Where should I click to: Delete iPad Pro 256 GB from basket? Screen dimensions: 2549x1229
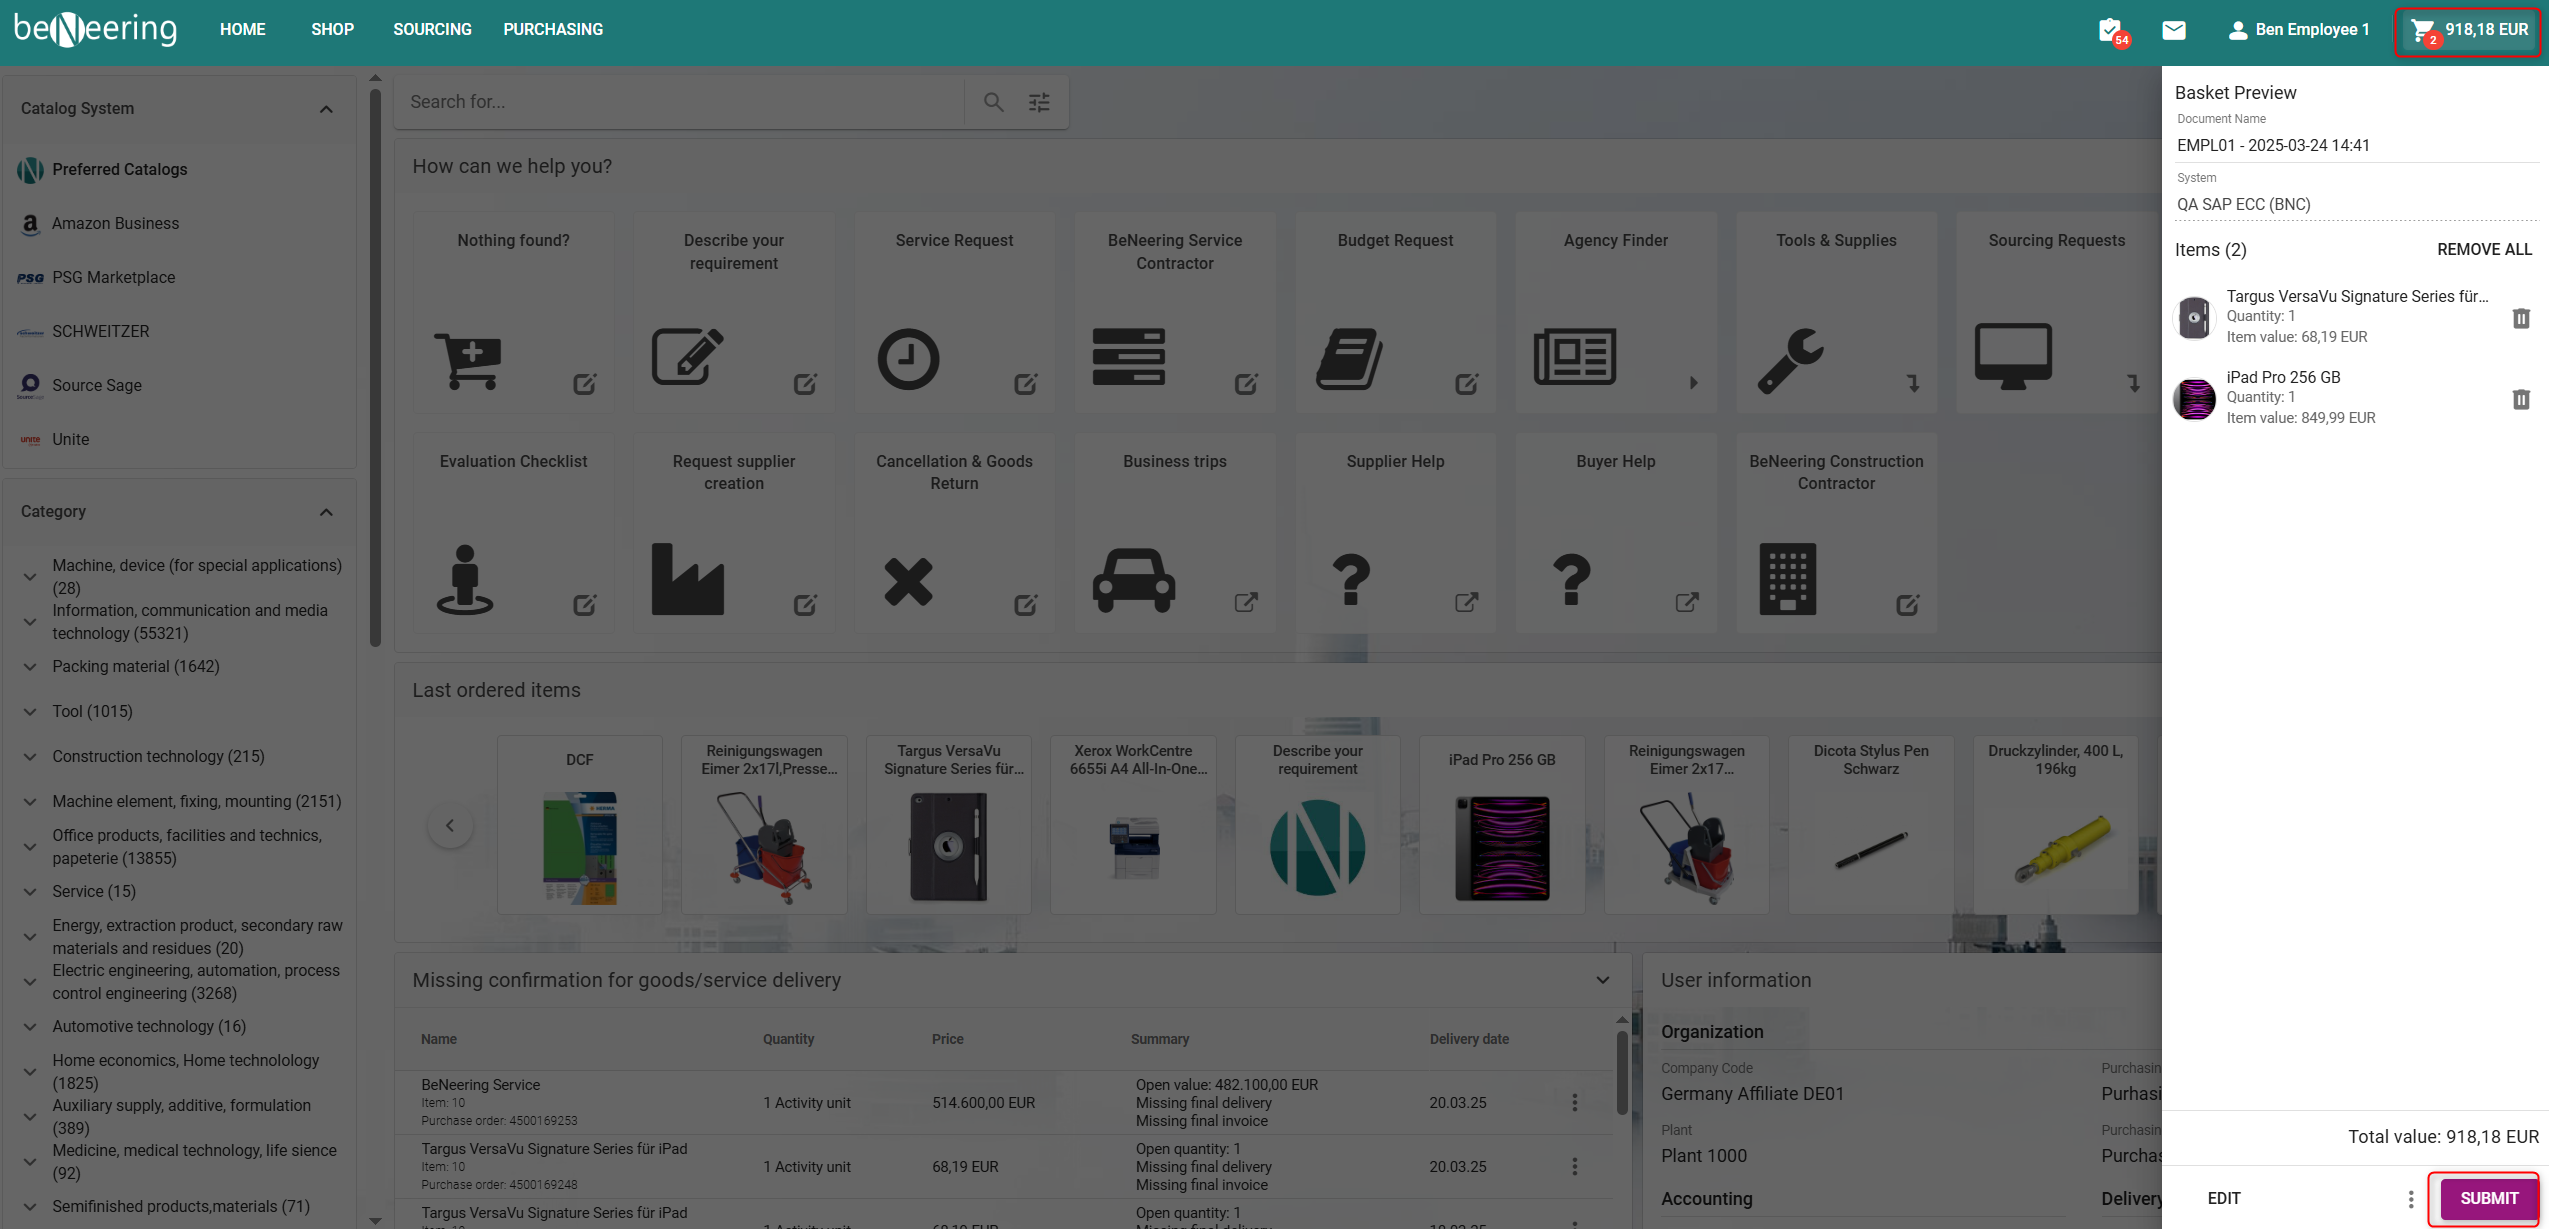point(2520,399)
